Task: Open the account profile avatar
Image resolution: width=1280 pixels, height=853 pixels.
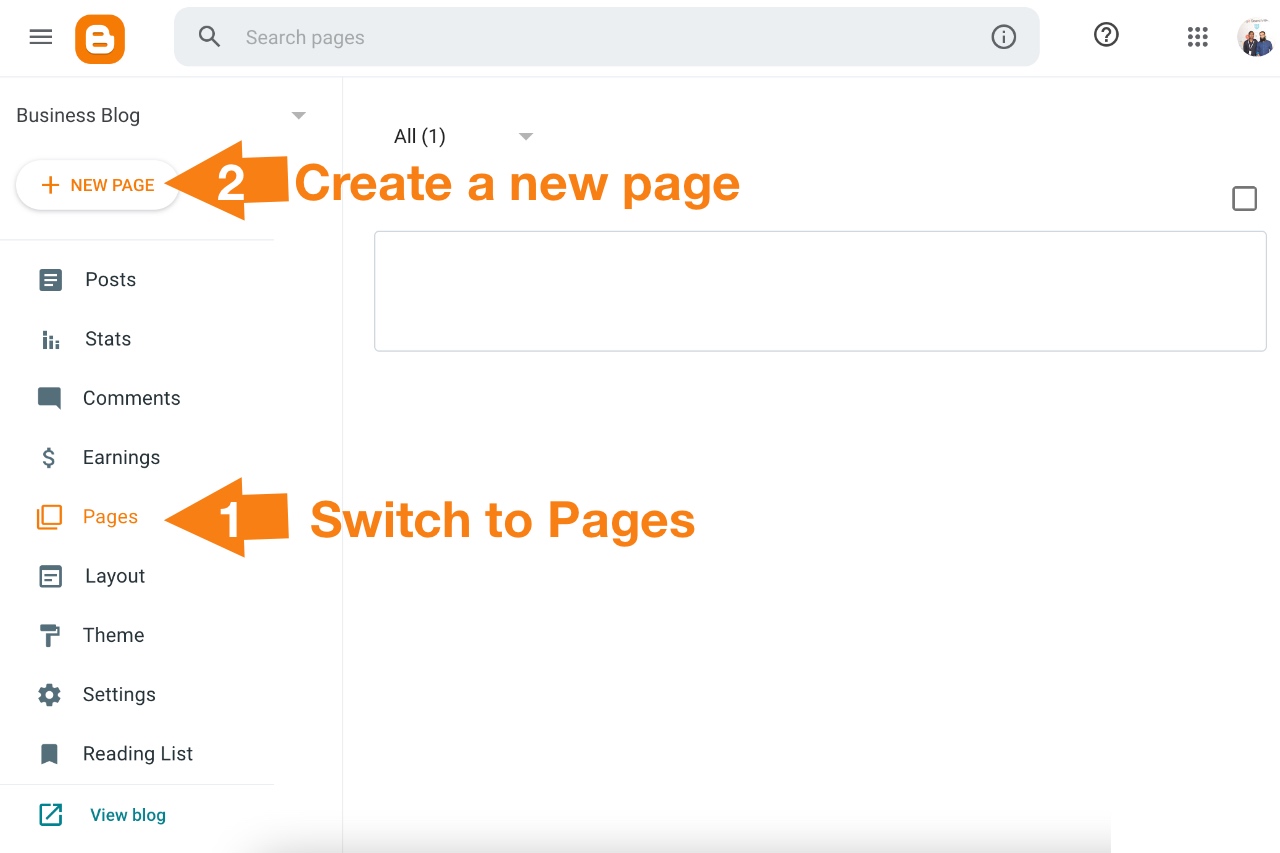Action: (1256, 37)
